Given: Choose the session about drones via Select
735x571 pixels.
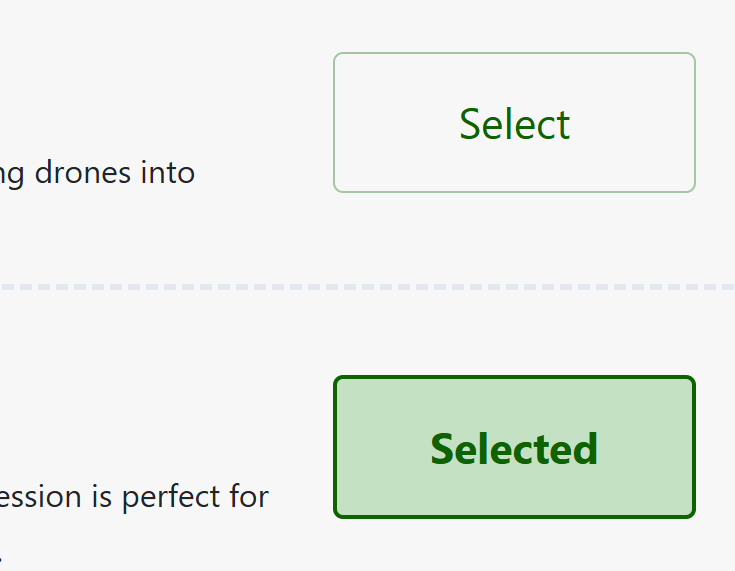Looking at the screenshot, I should (514, 123).
